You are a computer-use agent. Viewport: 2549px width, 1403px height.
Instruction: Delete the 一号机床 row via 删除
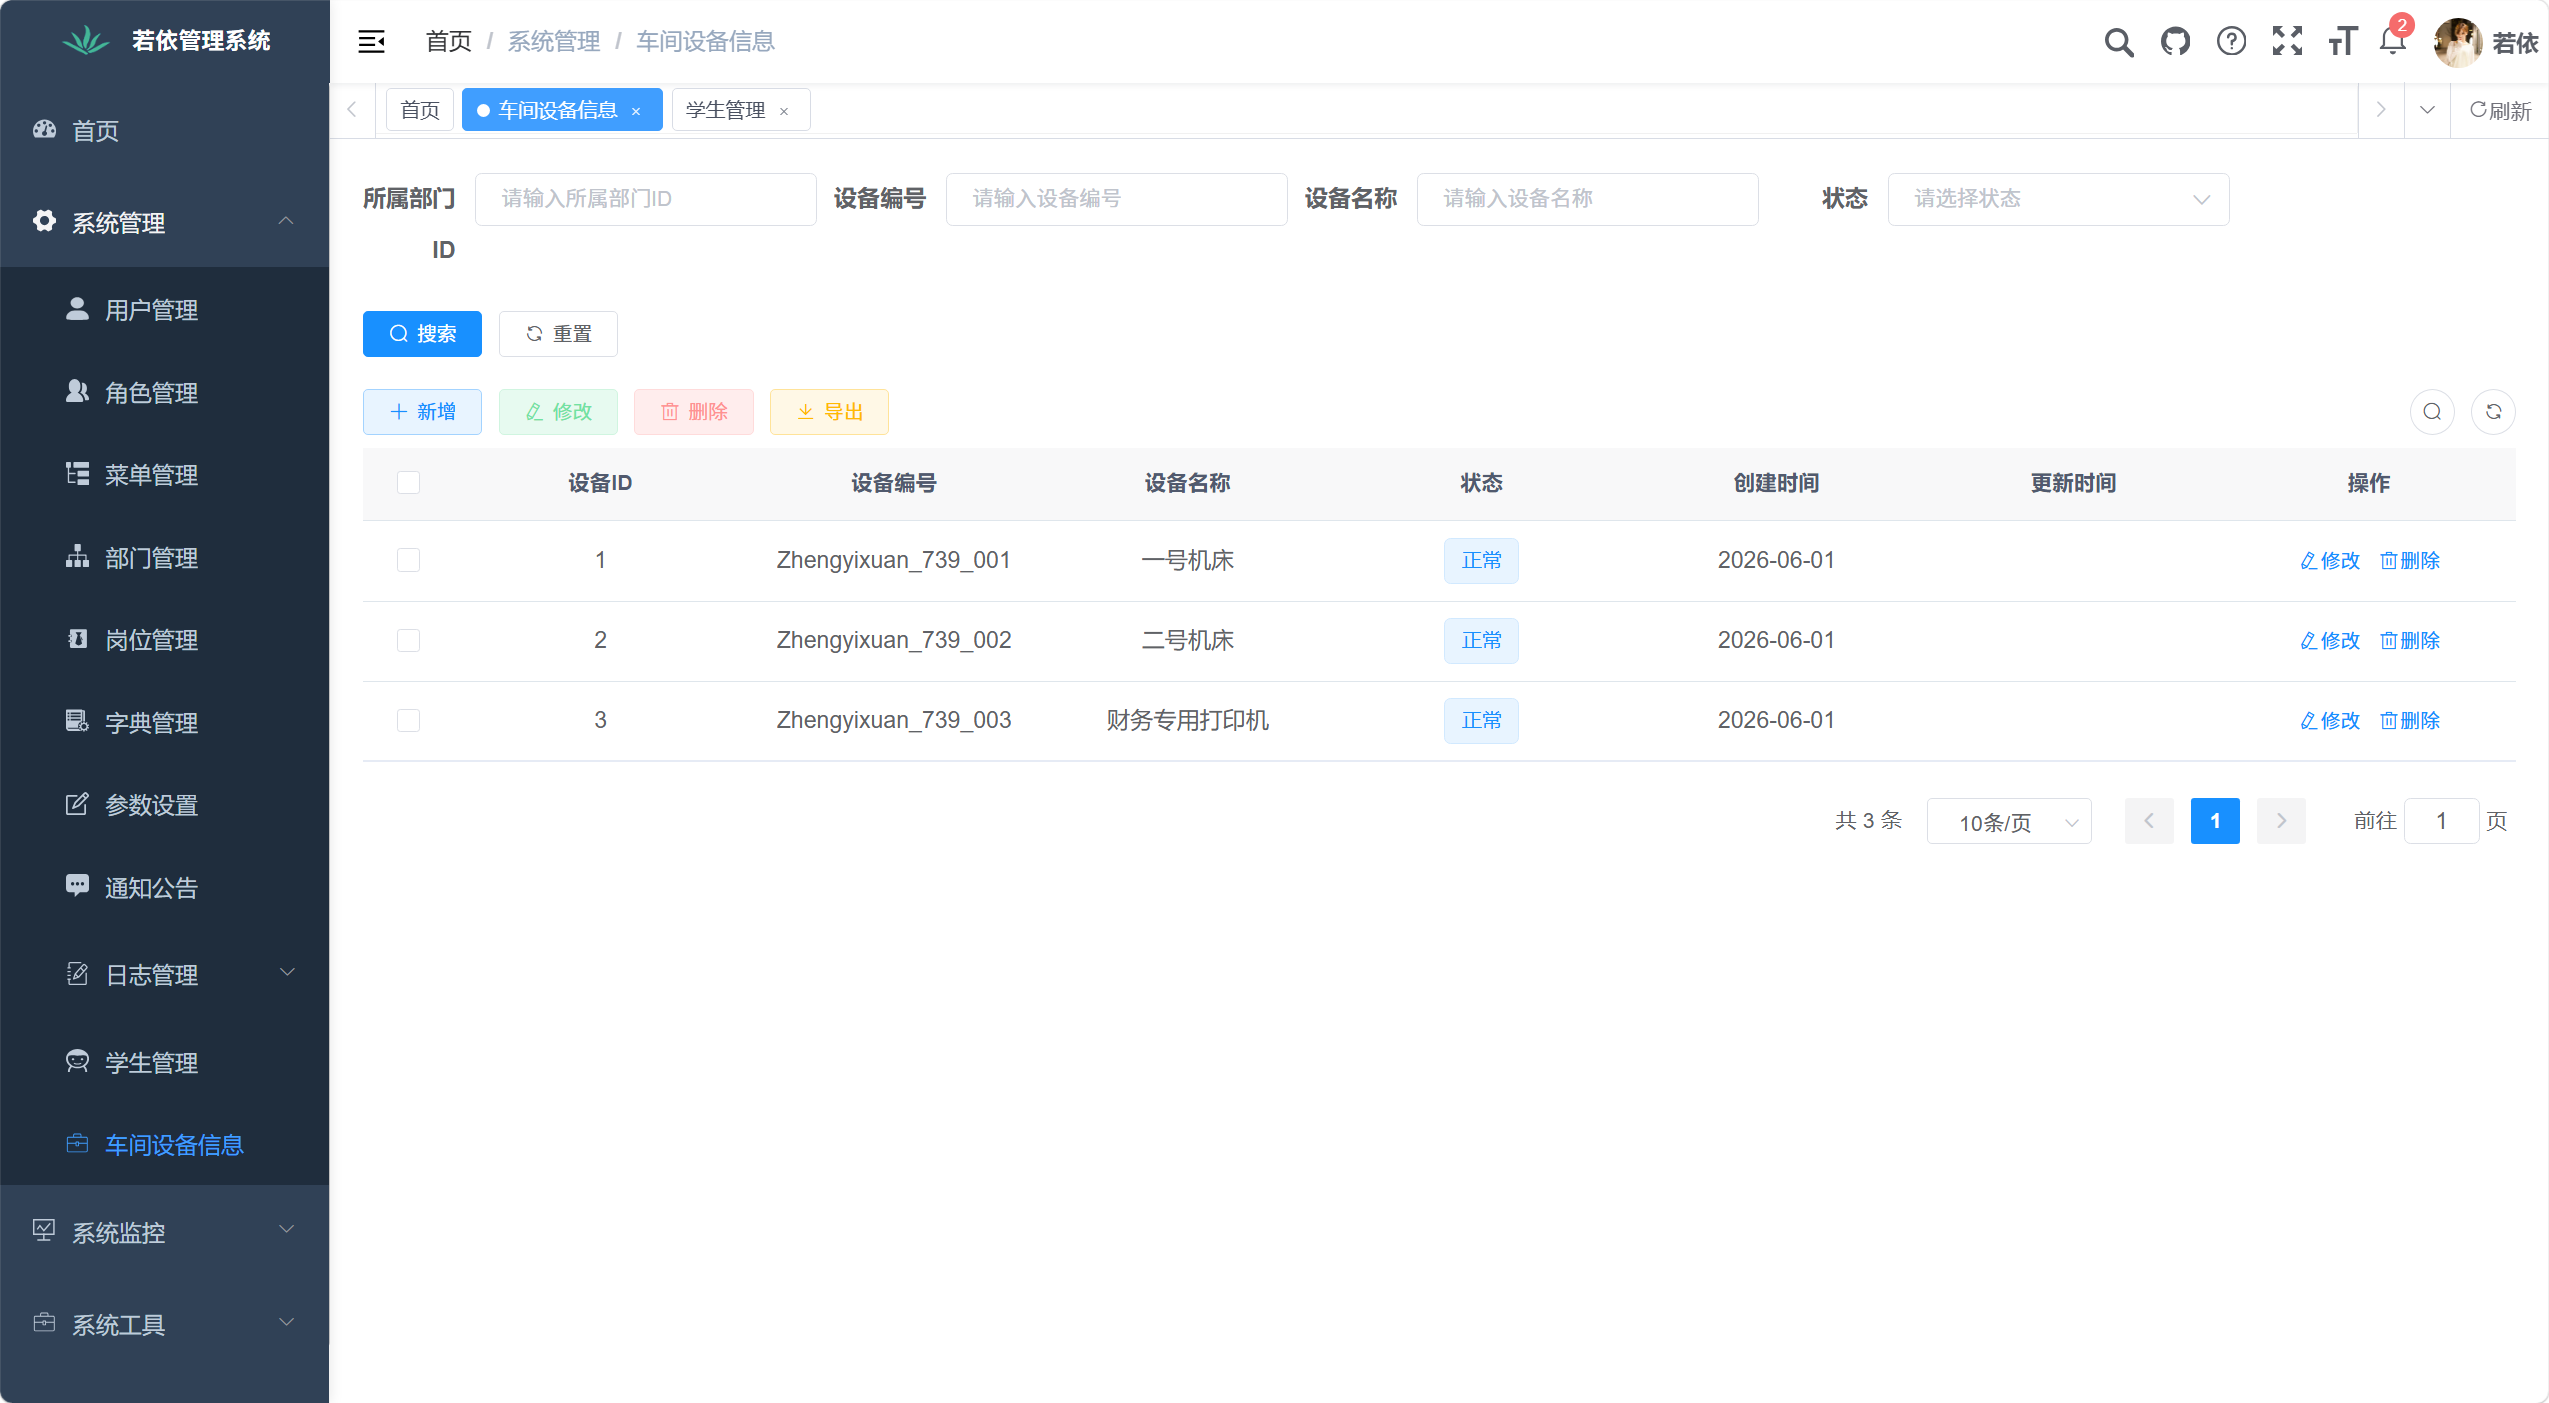(x=2410, y=561)
